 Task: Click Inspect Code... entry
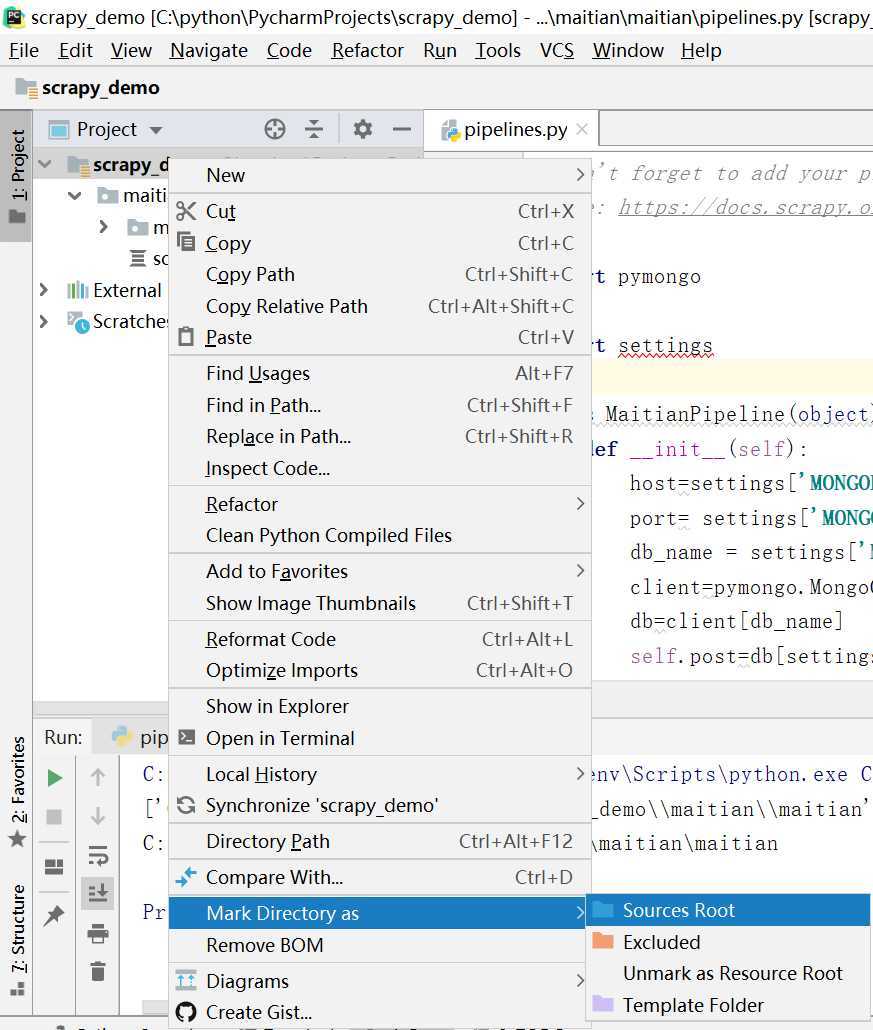380,468
